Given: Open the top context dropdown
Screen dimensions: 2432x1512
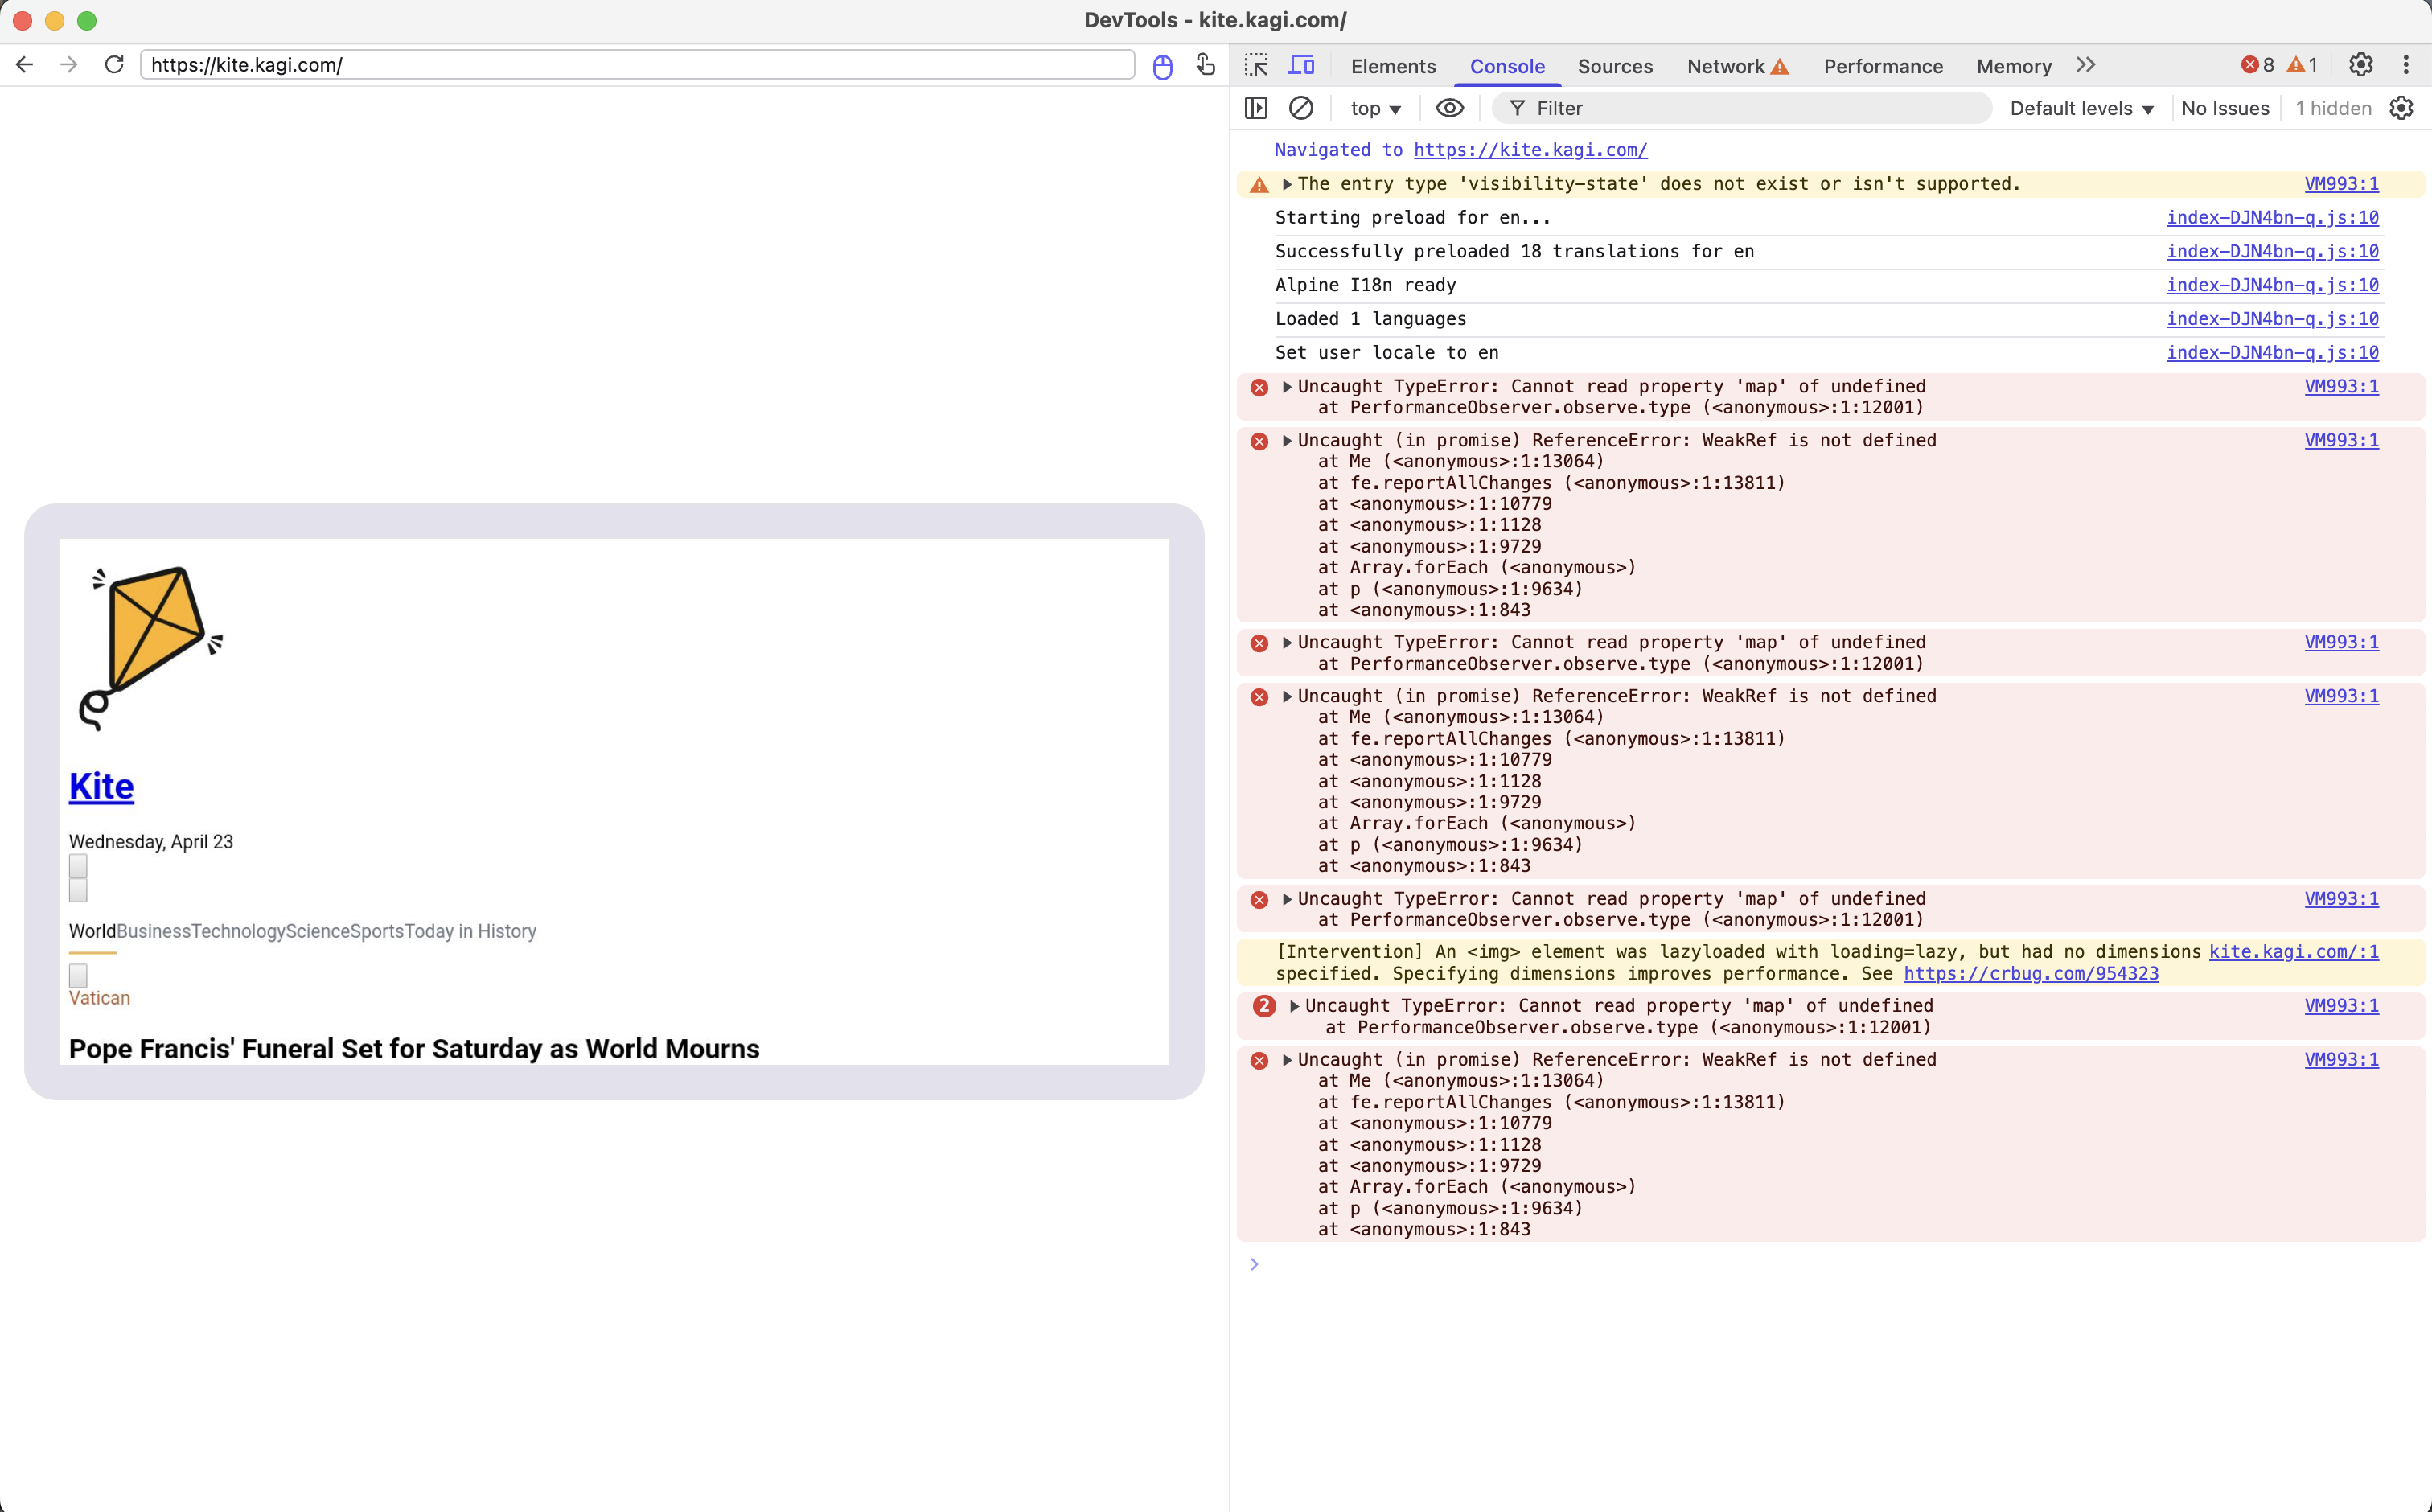Looking at the screenshot, I should click(1375, 108).
